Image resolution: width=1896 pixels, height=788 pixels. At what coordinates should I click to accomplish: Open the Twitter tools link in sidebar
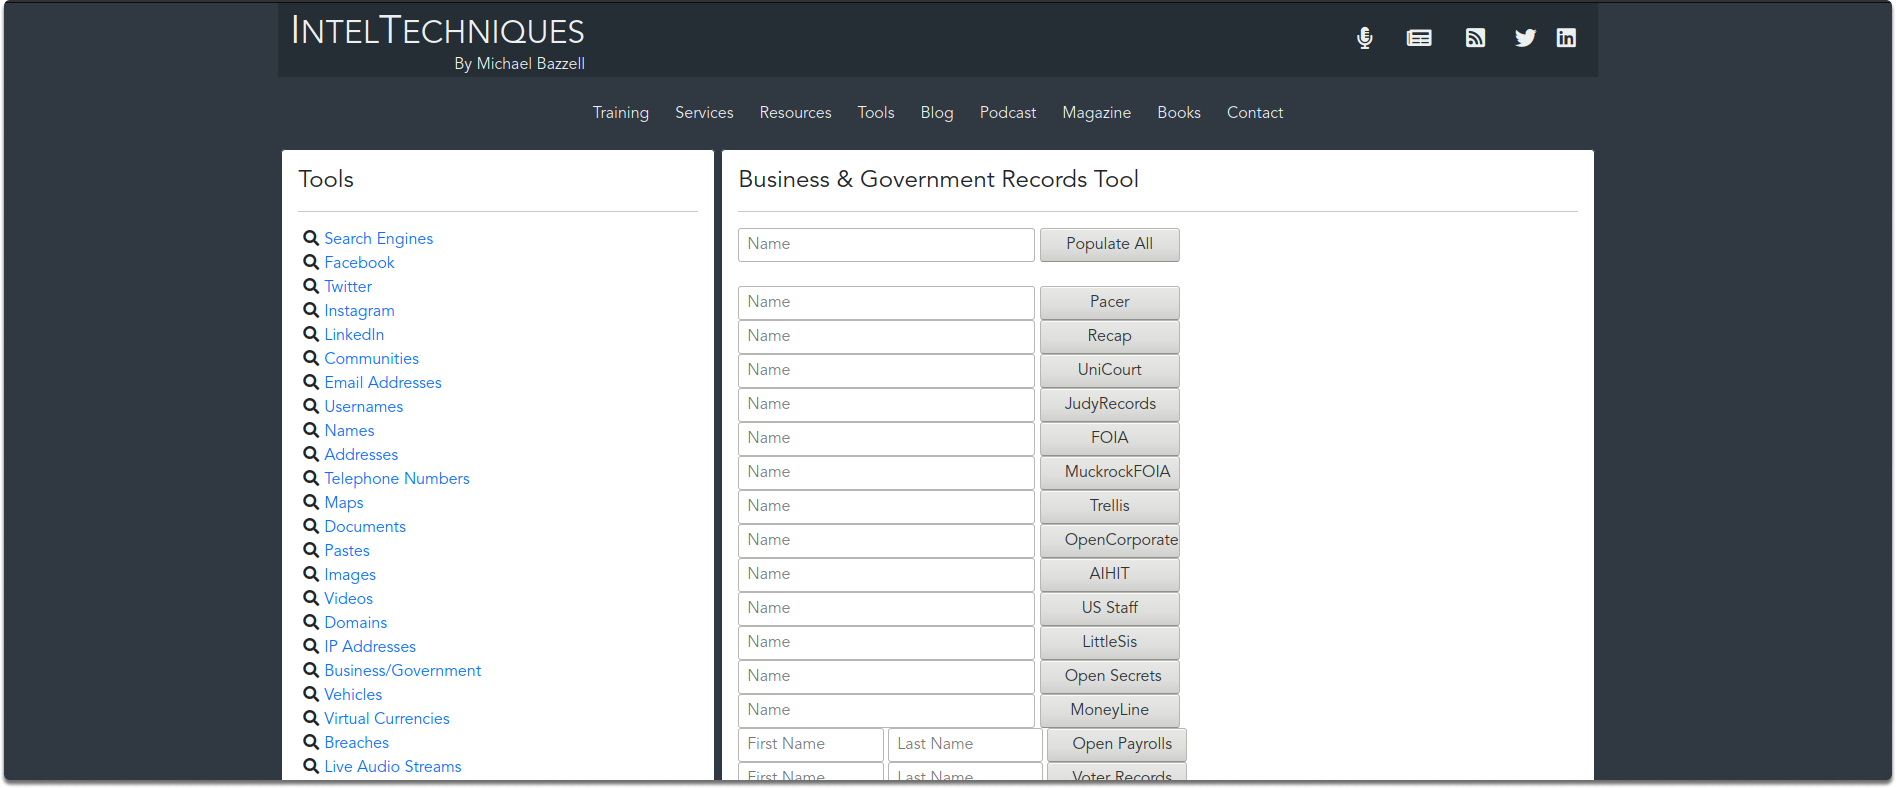click(348, 286)
